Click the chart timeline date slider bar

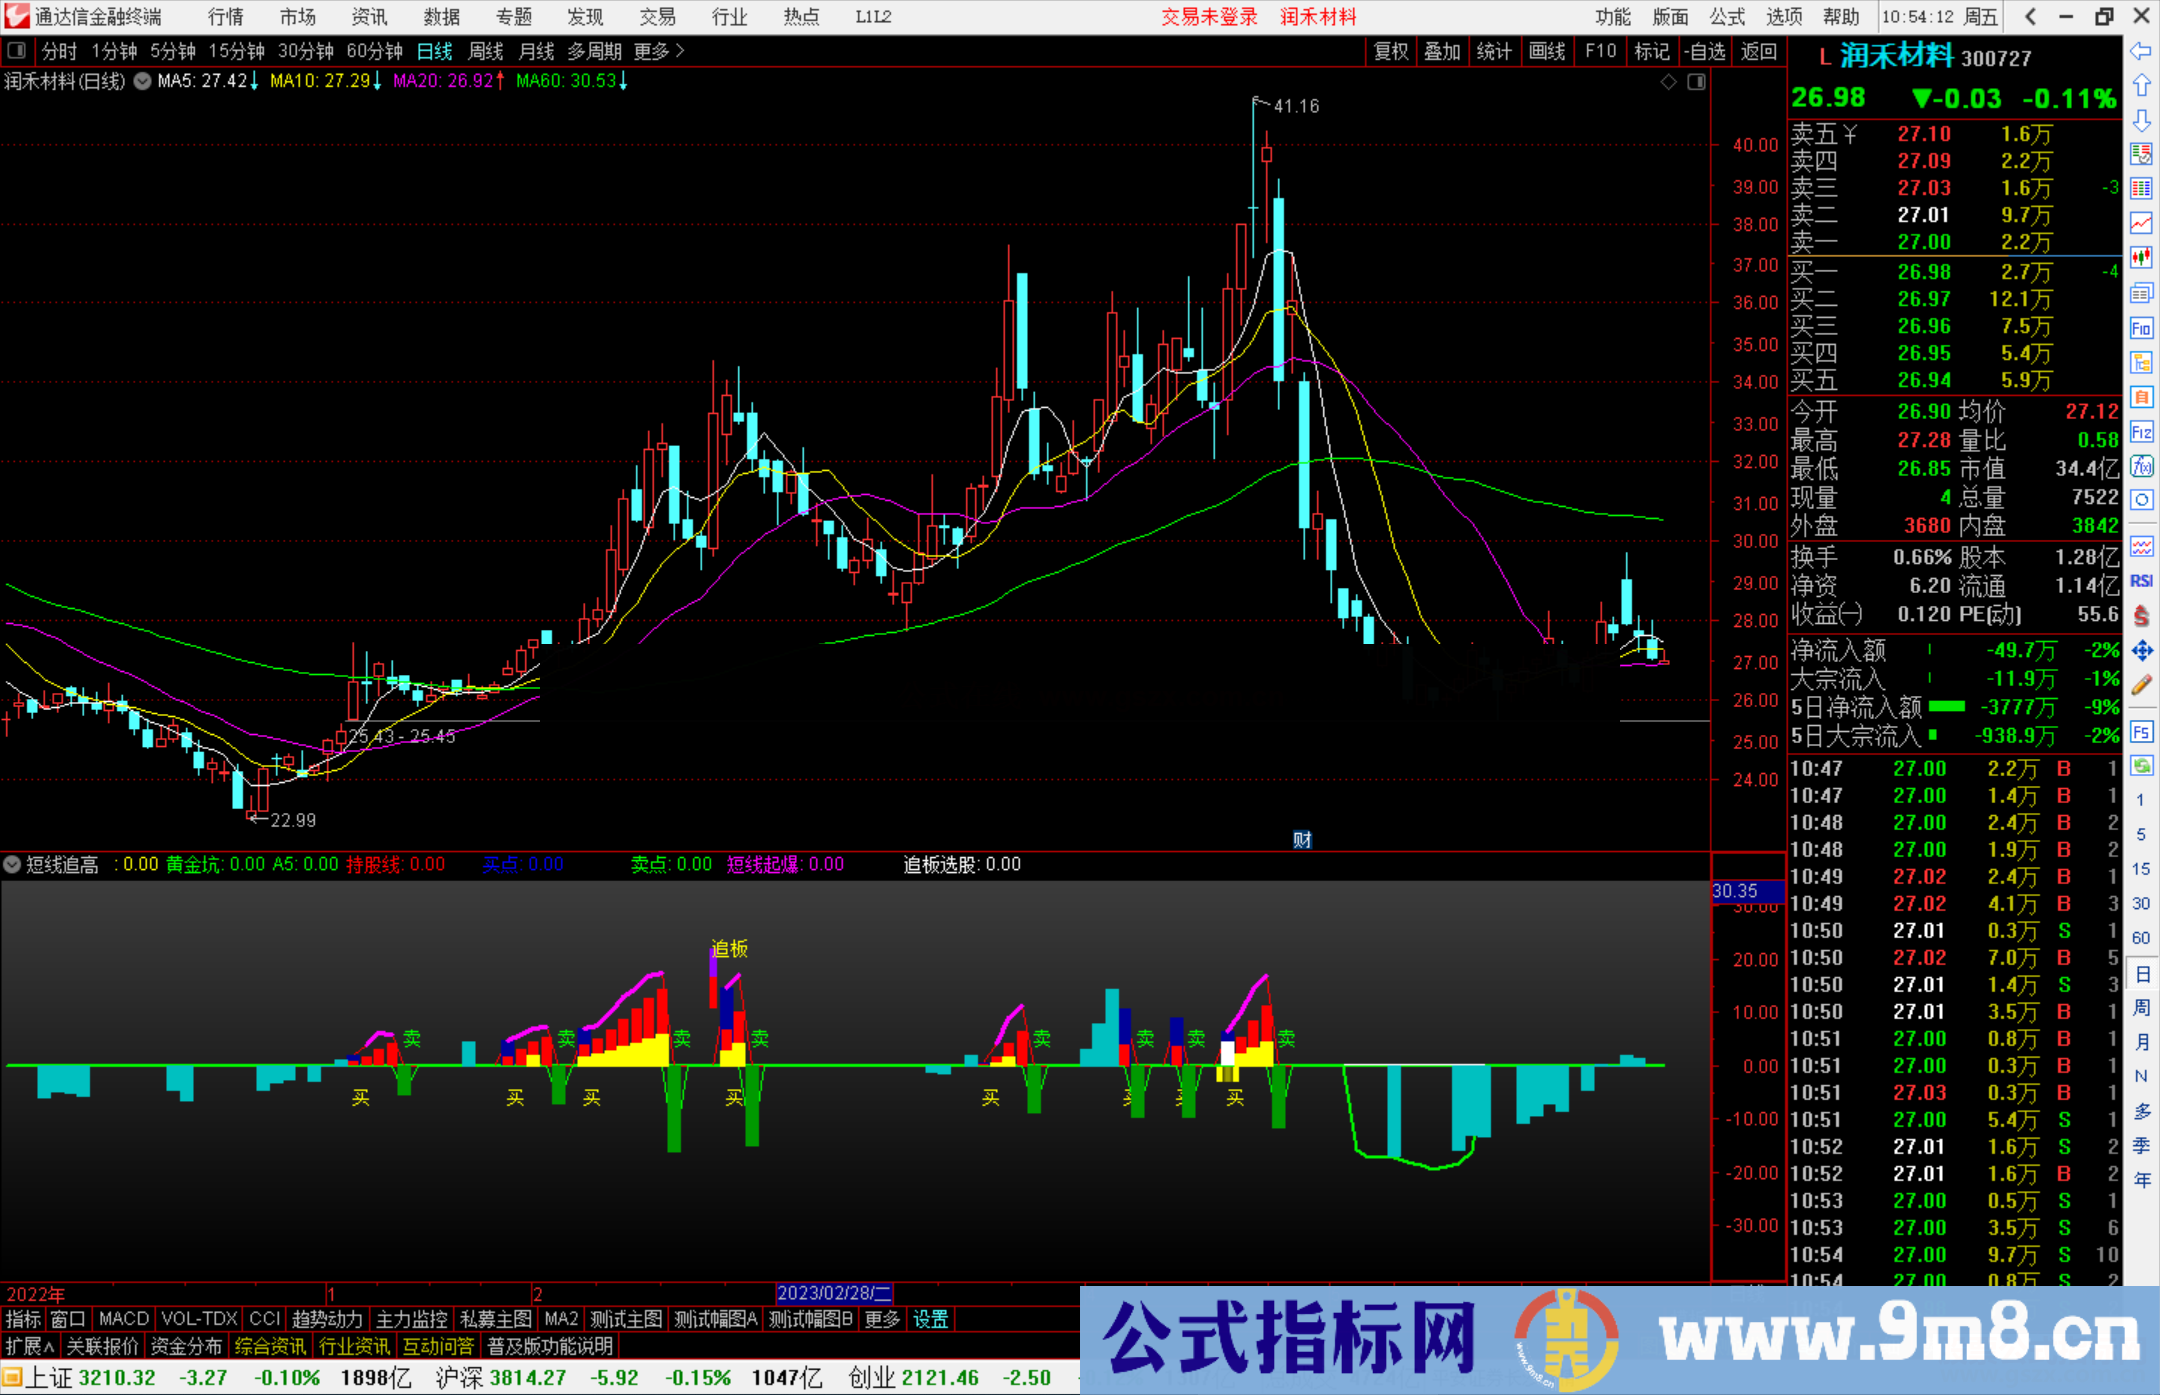[x=833, y=1293]
